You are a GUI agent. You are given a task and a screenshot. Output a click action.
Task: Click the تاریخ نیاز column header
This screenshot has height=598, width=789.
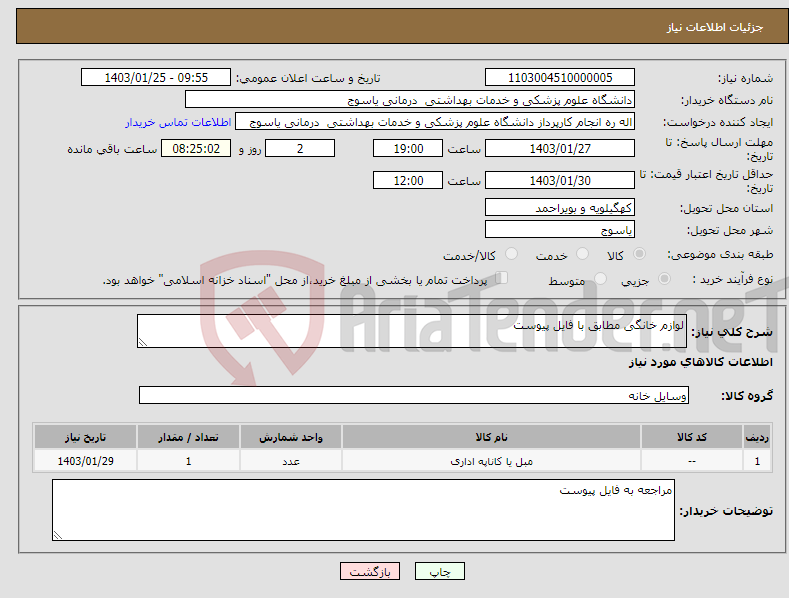pos(85,437)
